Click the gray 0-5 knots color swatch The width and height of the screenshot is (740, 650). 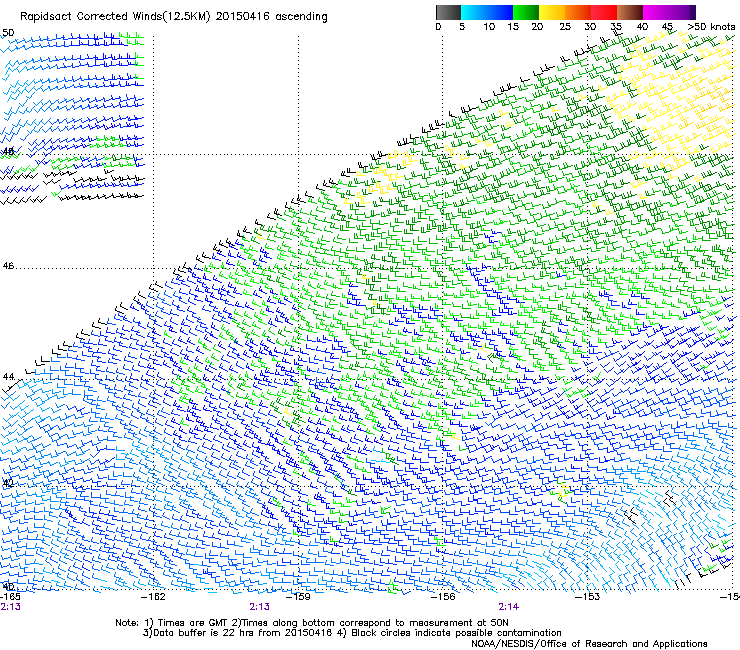pyautogui.click(x=448, y=12)
